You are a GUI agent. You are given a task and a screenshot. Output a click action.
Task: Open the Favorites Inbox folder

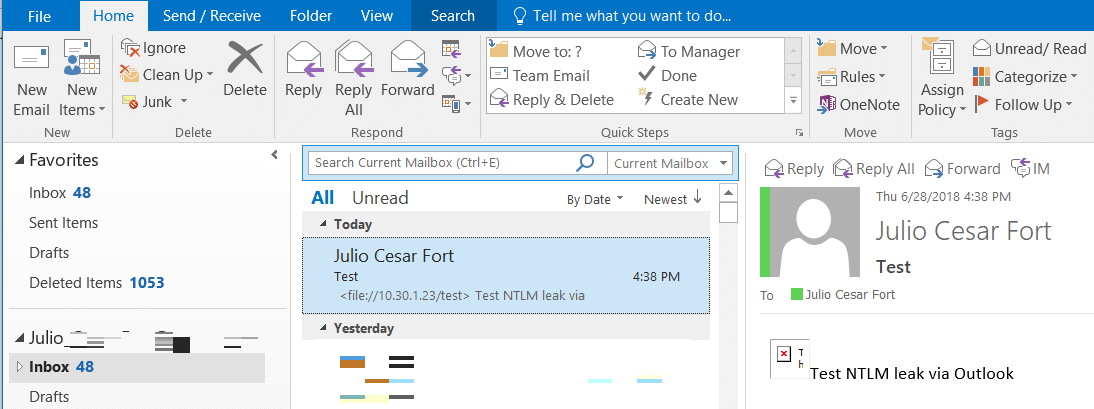coord(60,193)
